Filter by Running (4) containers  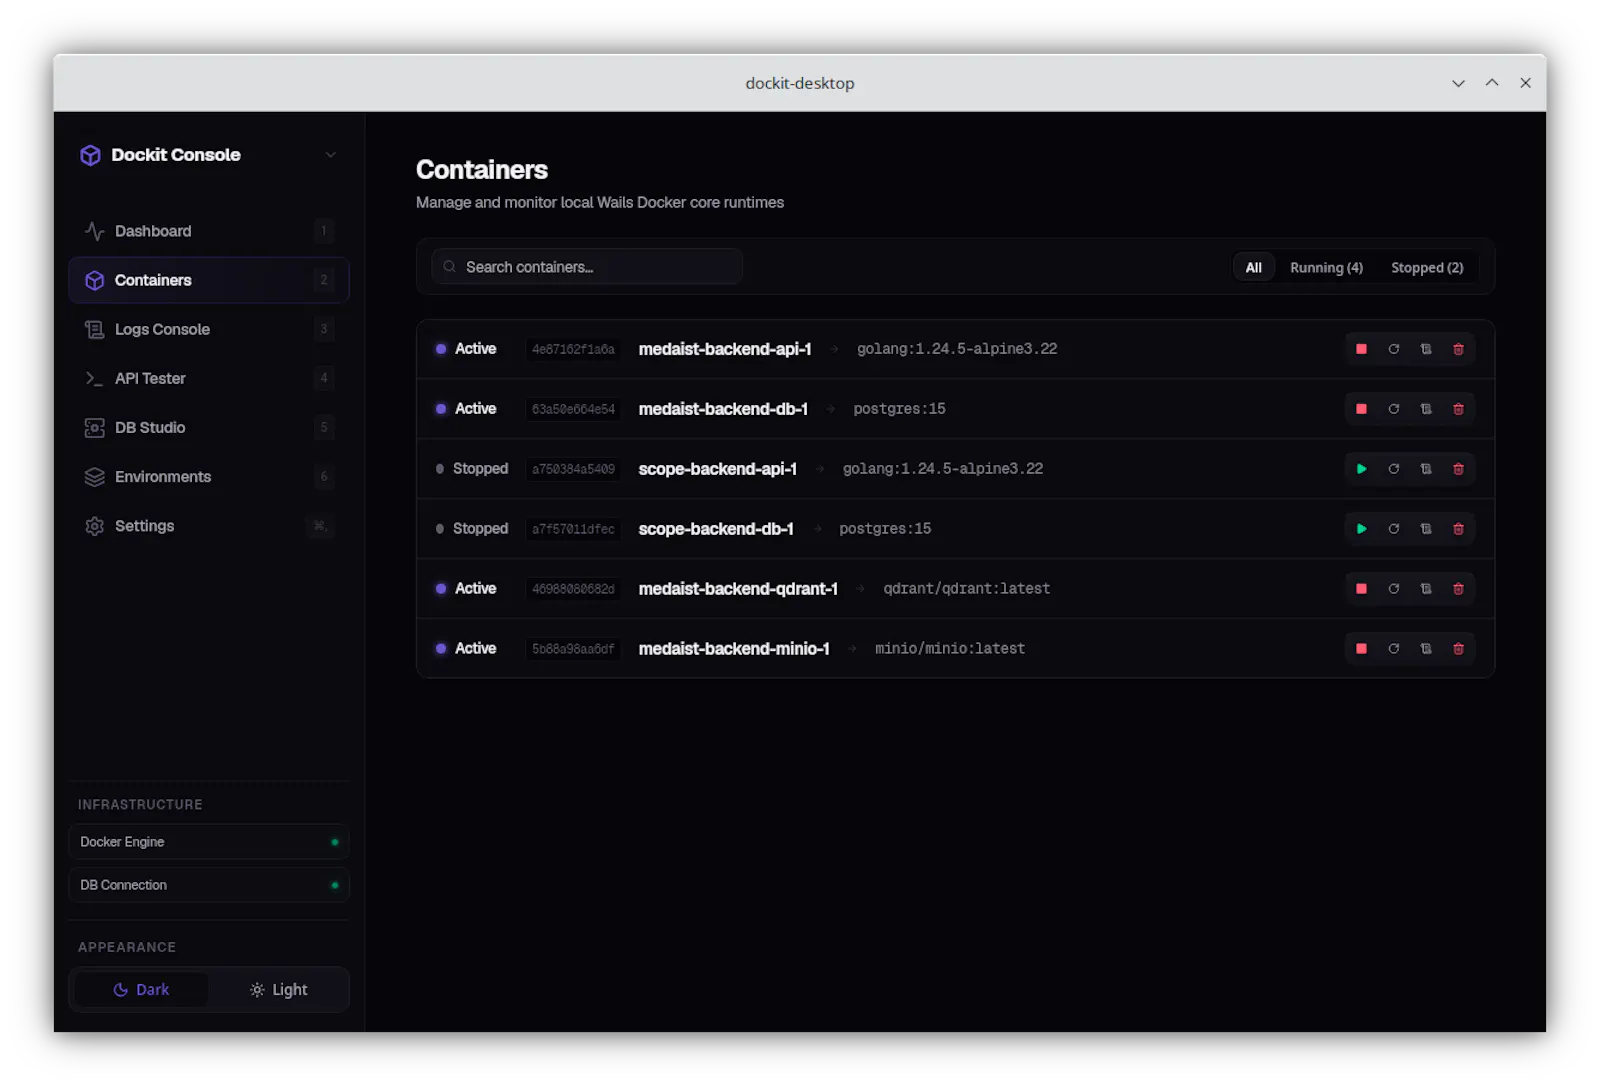1326,268
